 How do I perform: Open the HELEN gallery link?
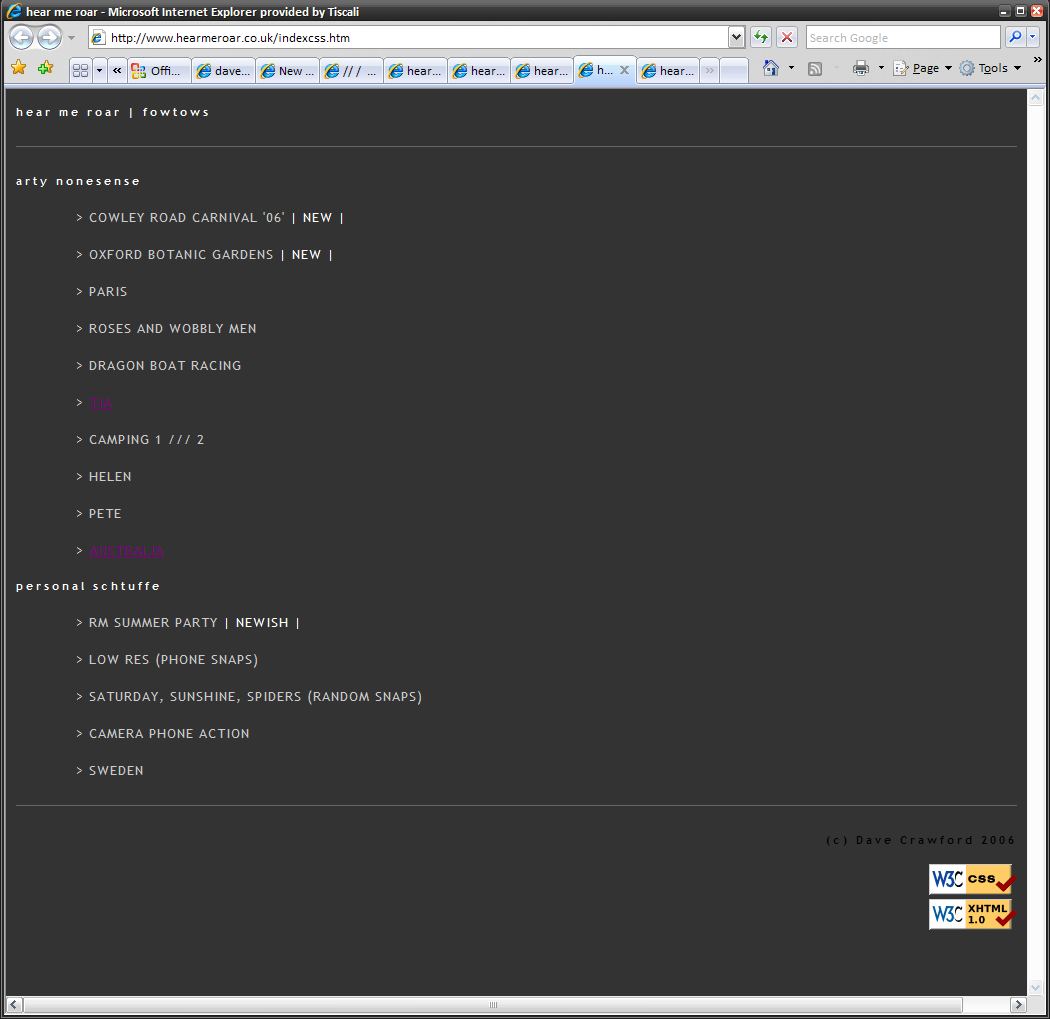pyautogui.click(x=110, y=477)
